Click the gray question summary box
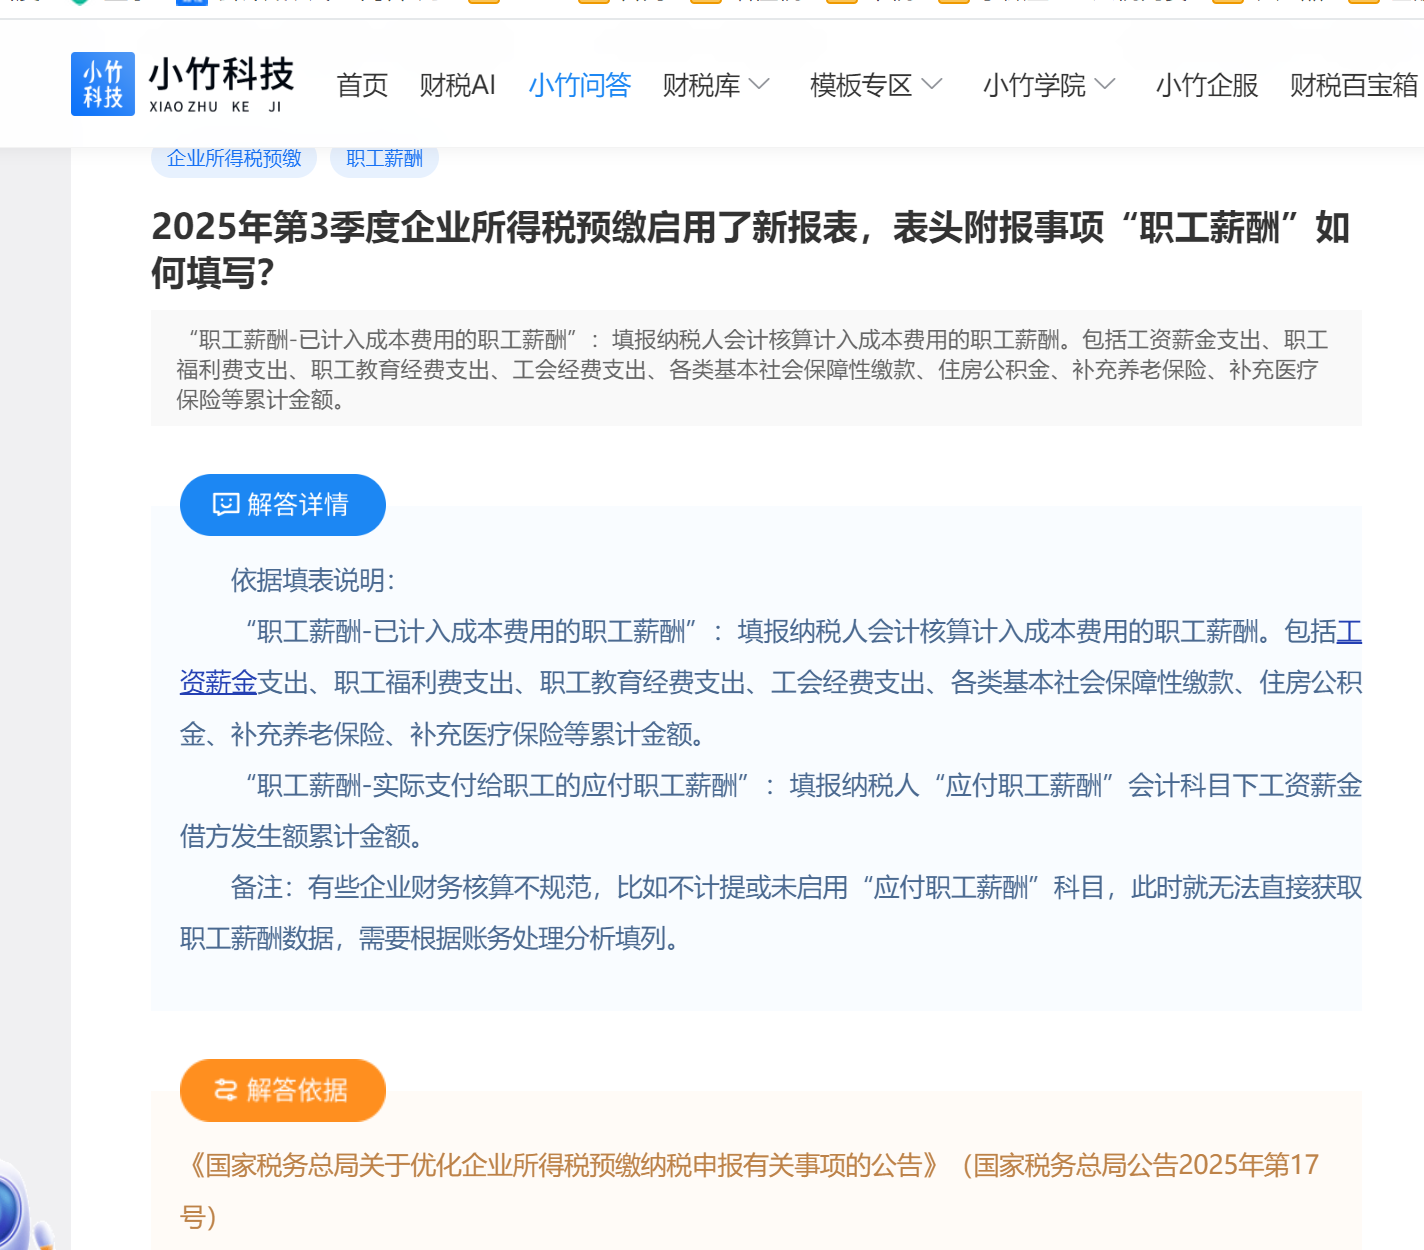 point(755,369)
